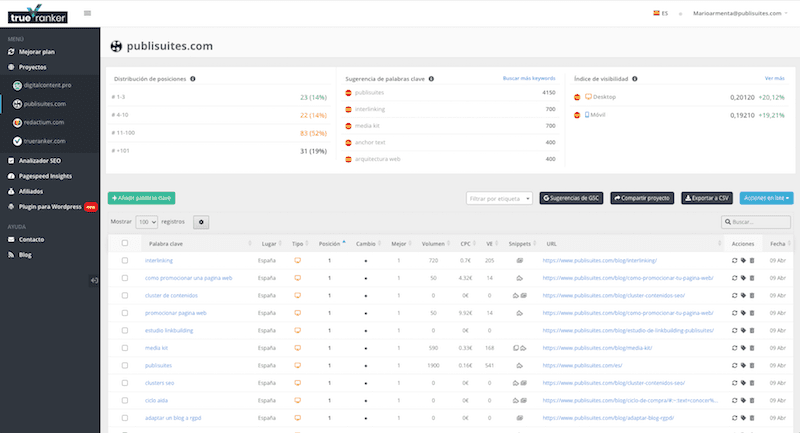This screenshot has width=800, height=433.
Task: Click globe icon beside publisuites.com heading
Action: click(x=116, y=46)
